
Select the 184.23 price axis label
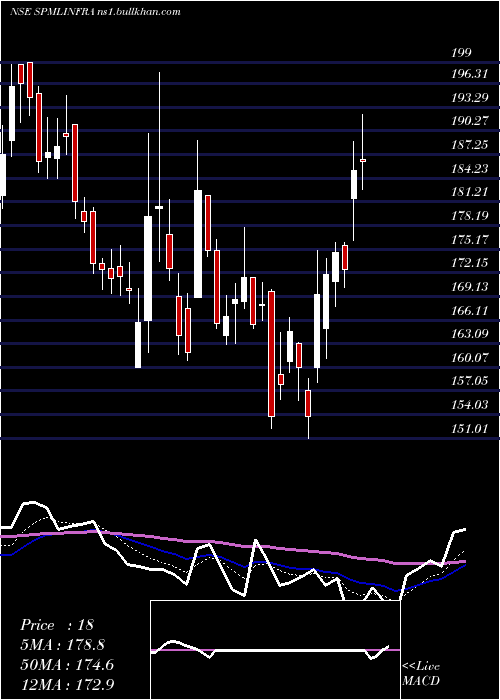[470, 168]
